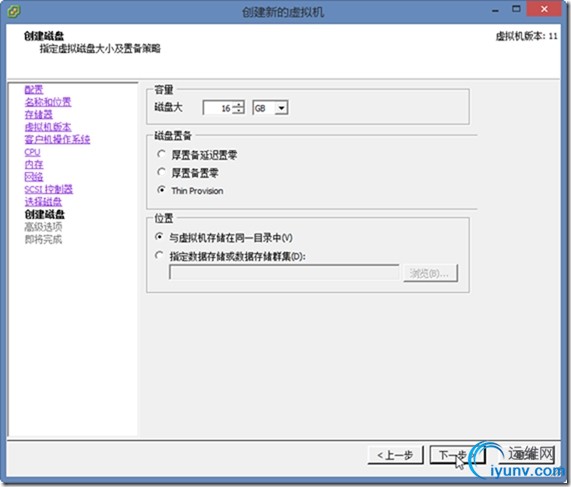Click the datastore path input field
571x487 pixels.
tap(284, 273)
